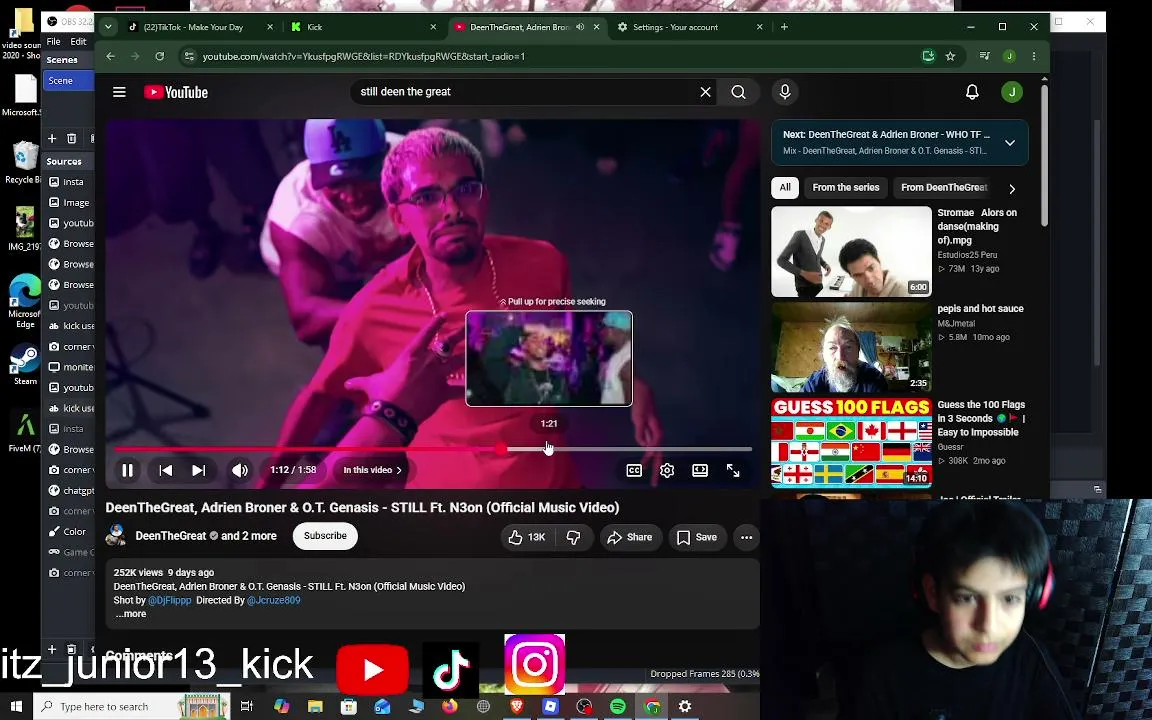
Task: Select Scene in OBS Scenes list
Action: (x=68, y=81)
